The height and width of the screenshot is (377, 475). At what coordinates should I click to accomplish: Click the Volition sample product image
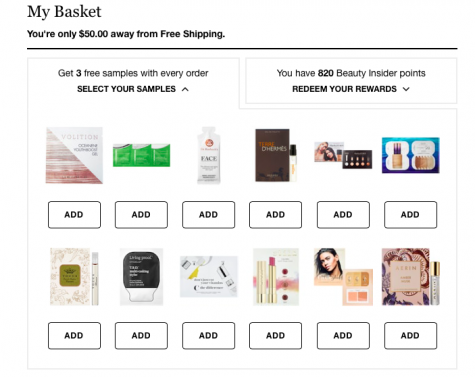pyautogui.click(x=74, y=155)
